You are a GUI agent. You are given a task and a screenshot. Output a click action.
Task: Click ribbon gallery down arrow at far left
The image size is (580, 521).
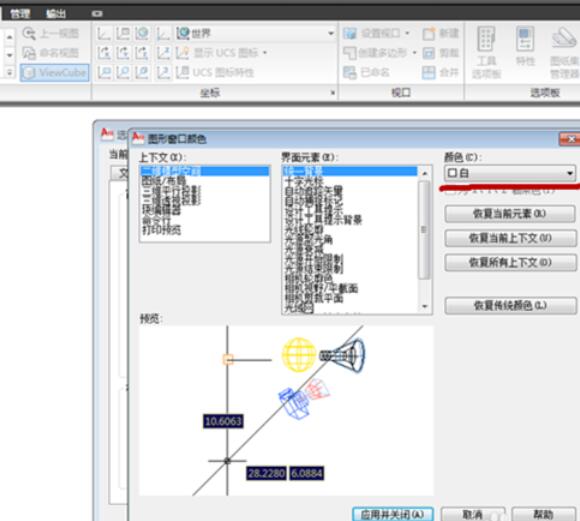pyautogui.click(x=10, y=56)
